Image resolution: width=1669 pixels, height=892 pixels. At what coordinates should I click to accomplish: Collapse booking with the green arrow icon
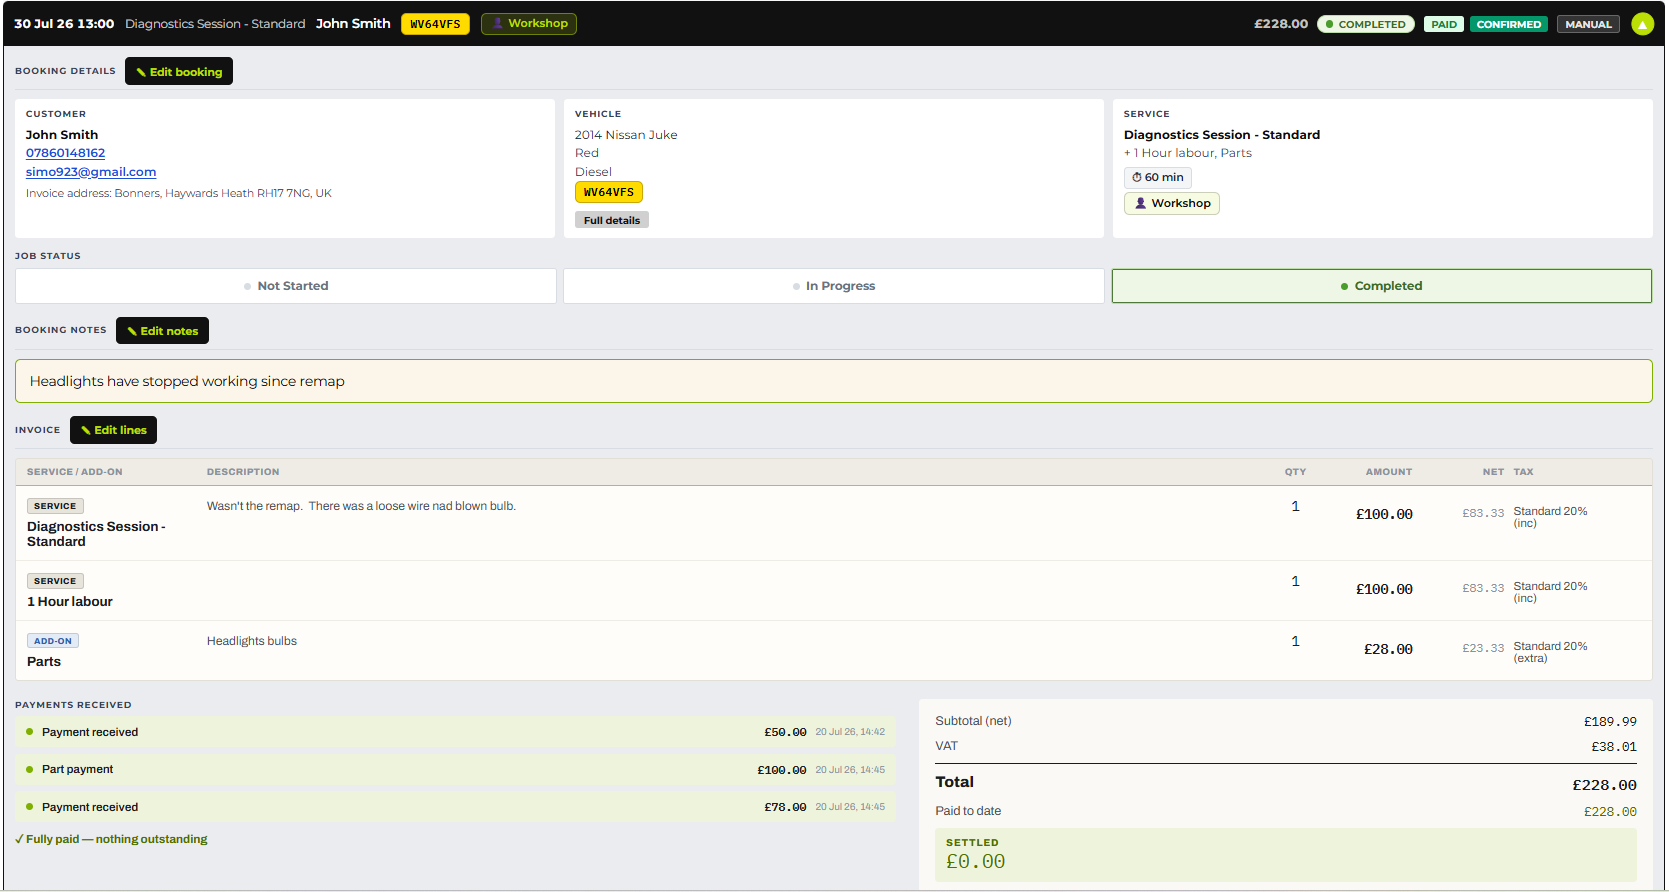(x=1642, y=24)
